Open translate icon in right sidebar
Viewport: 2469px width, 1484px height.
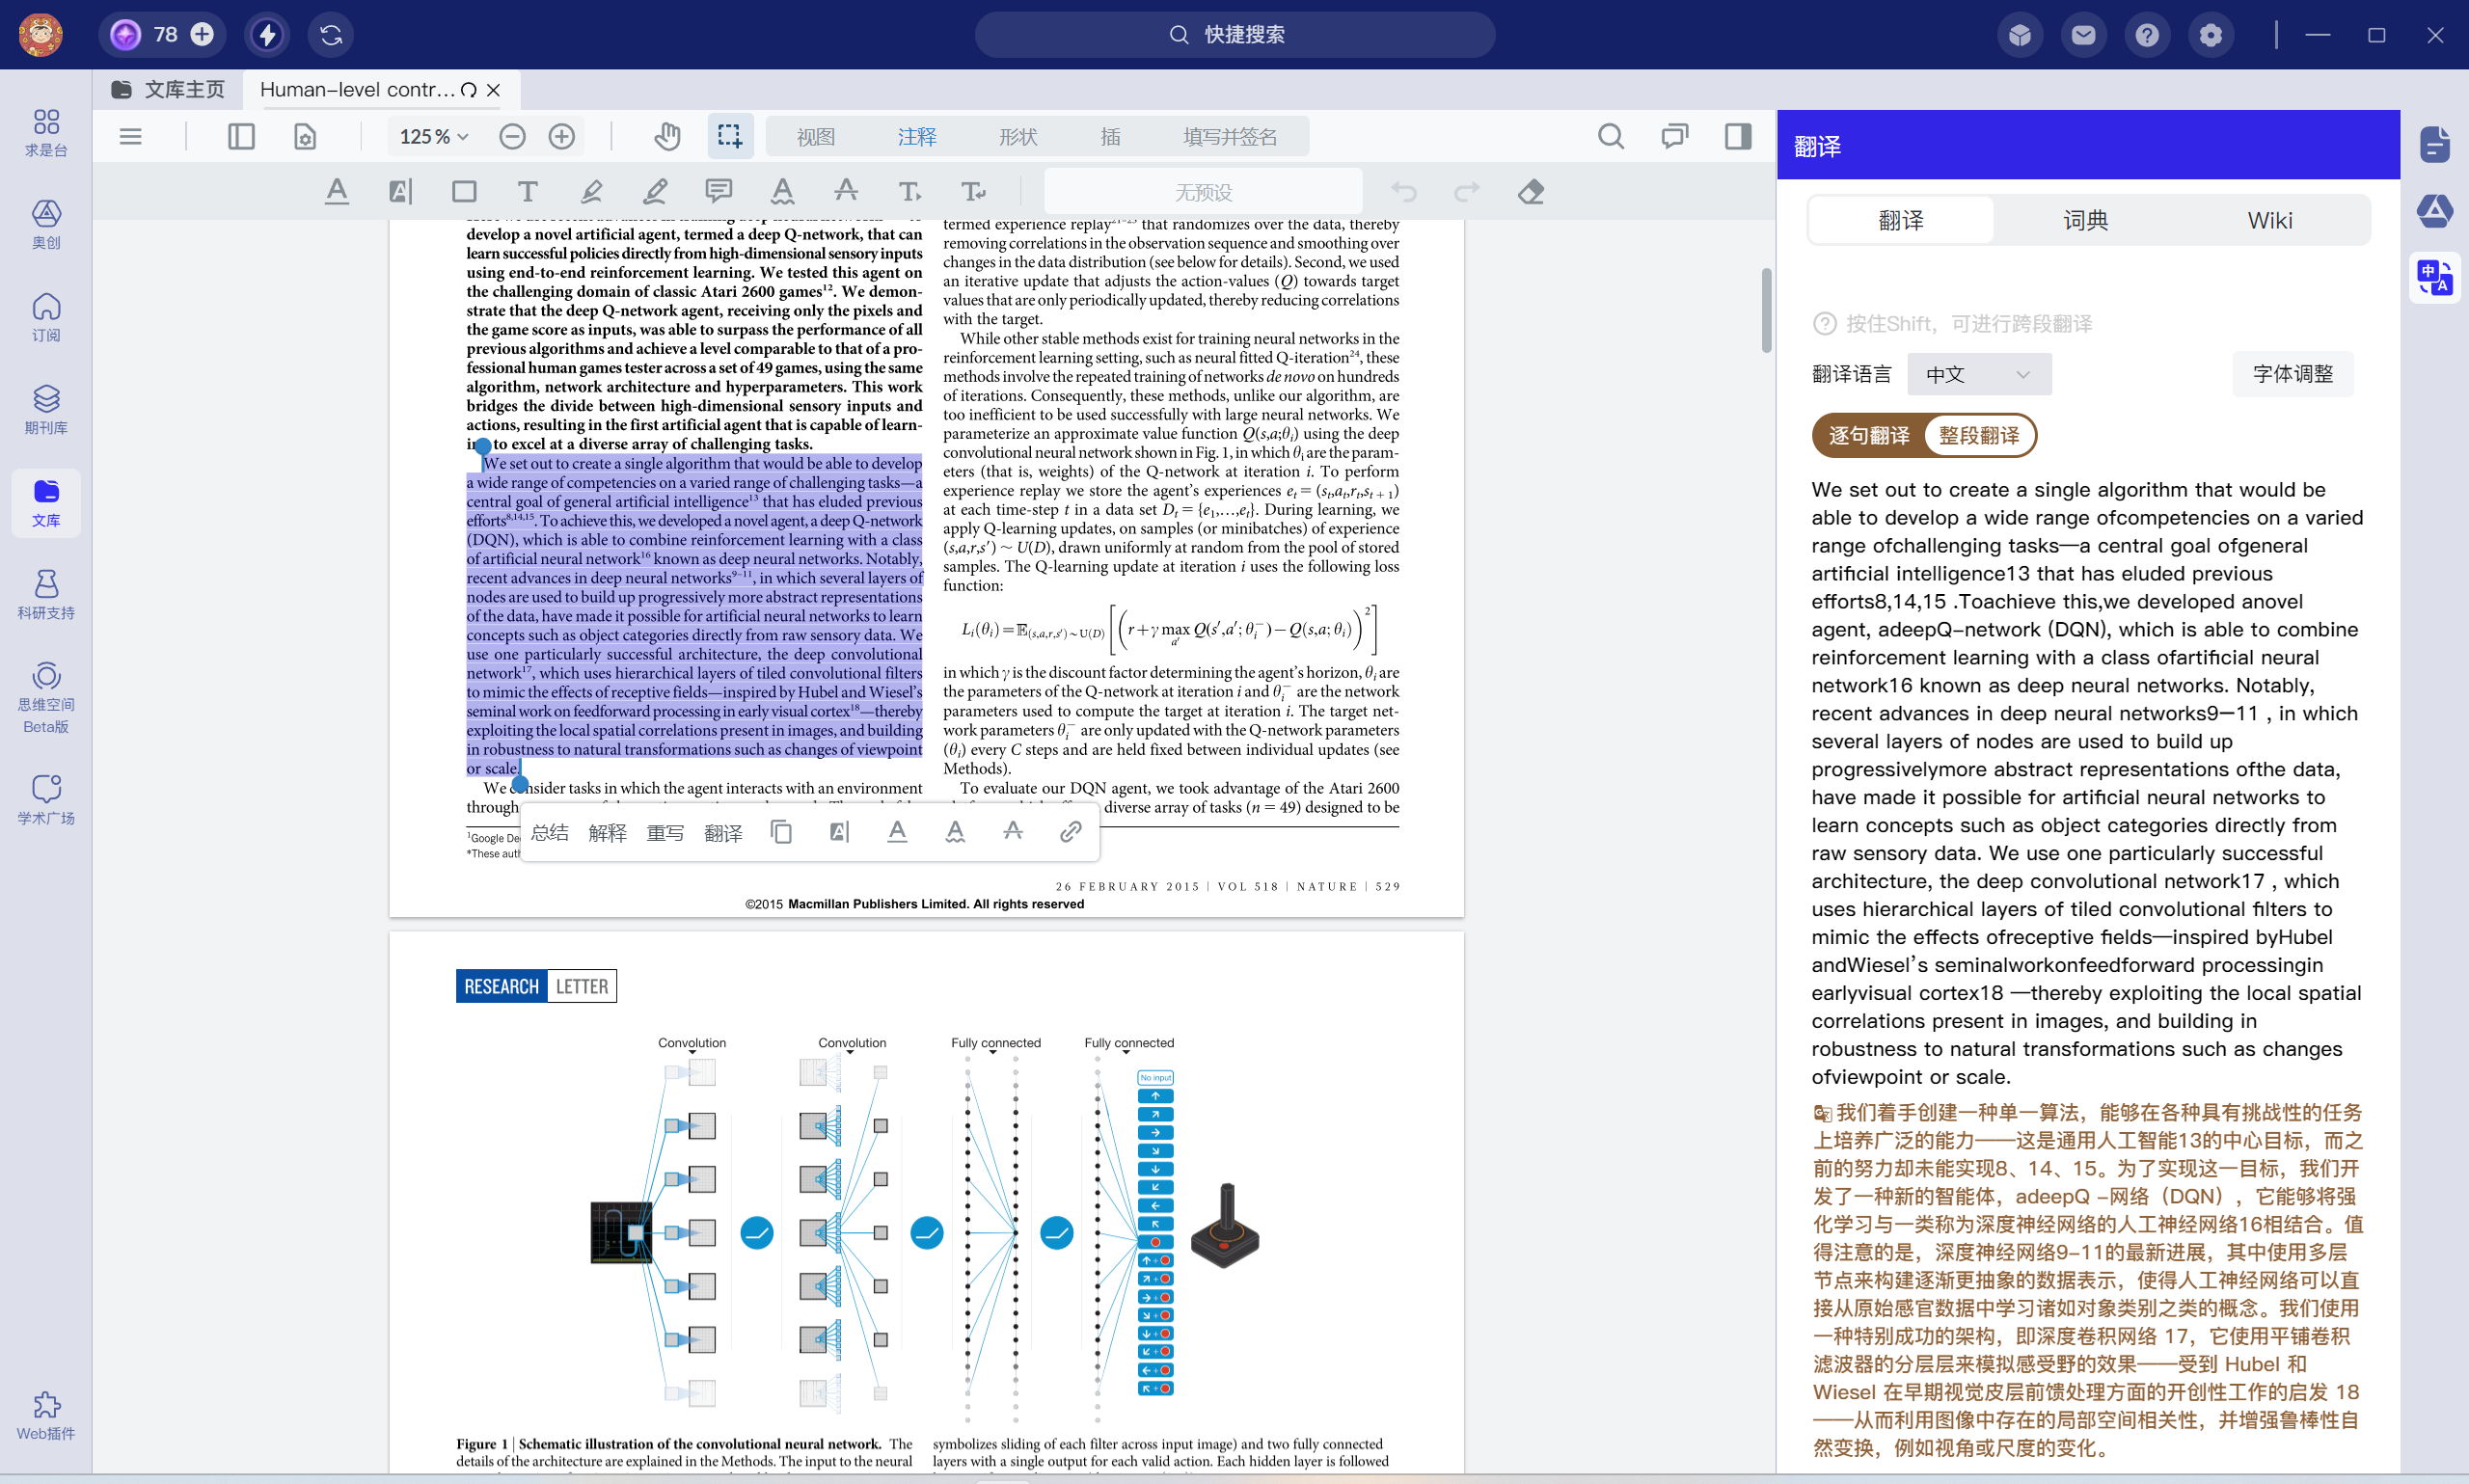click(x=2434, y=277)
